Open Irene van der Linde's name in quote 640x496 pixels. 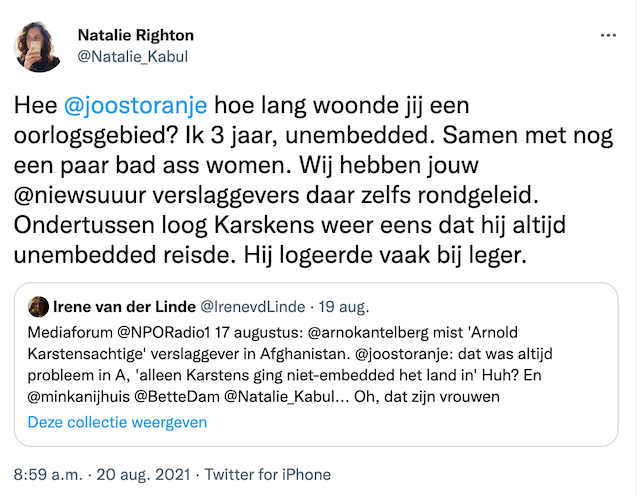(x=124, y=307)
